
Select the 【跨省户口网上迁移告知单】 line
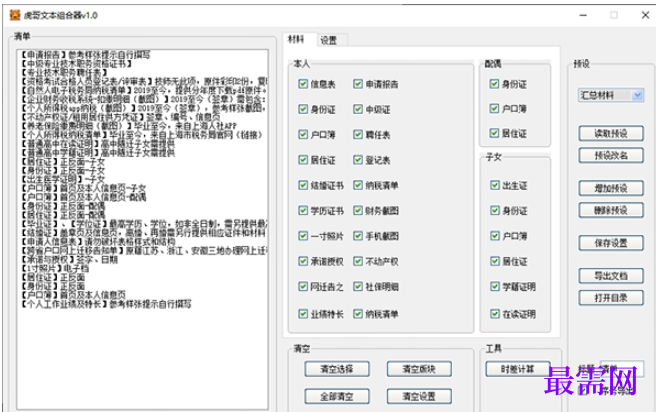tap(145, 251)
